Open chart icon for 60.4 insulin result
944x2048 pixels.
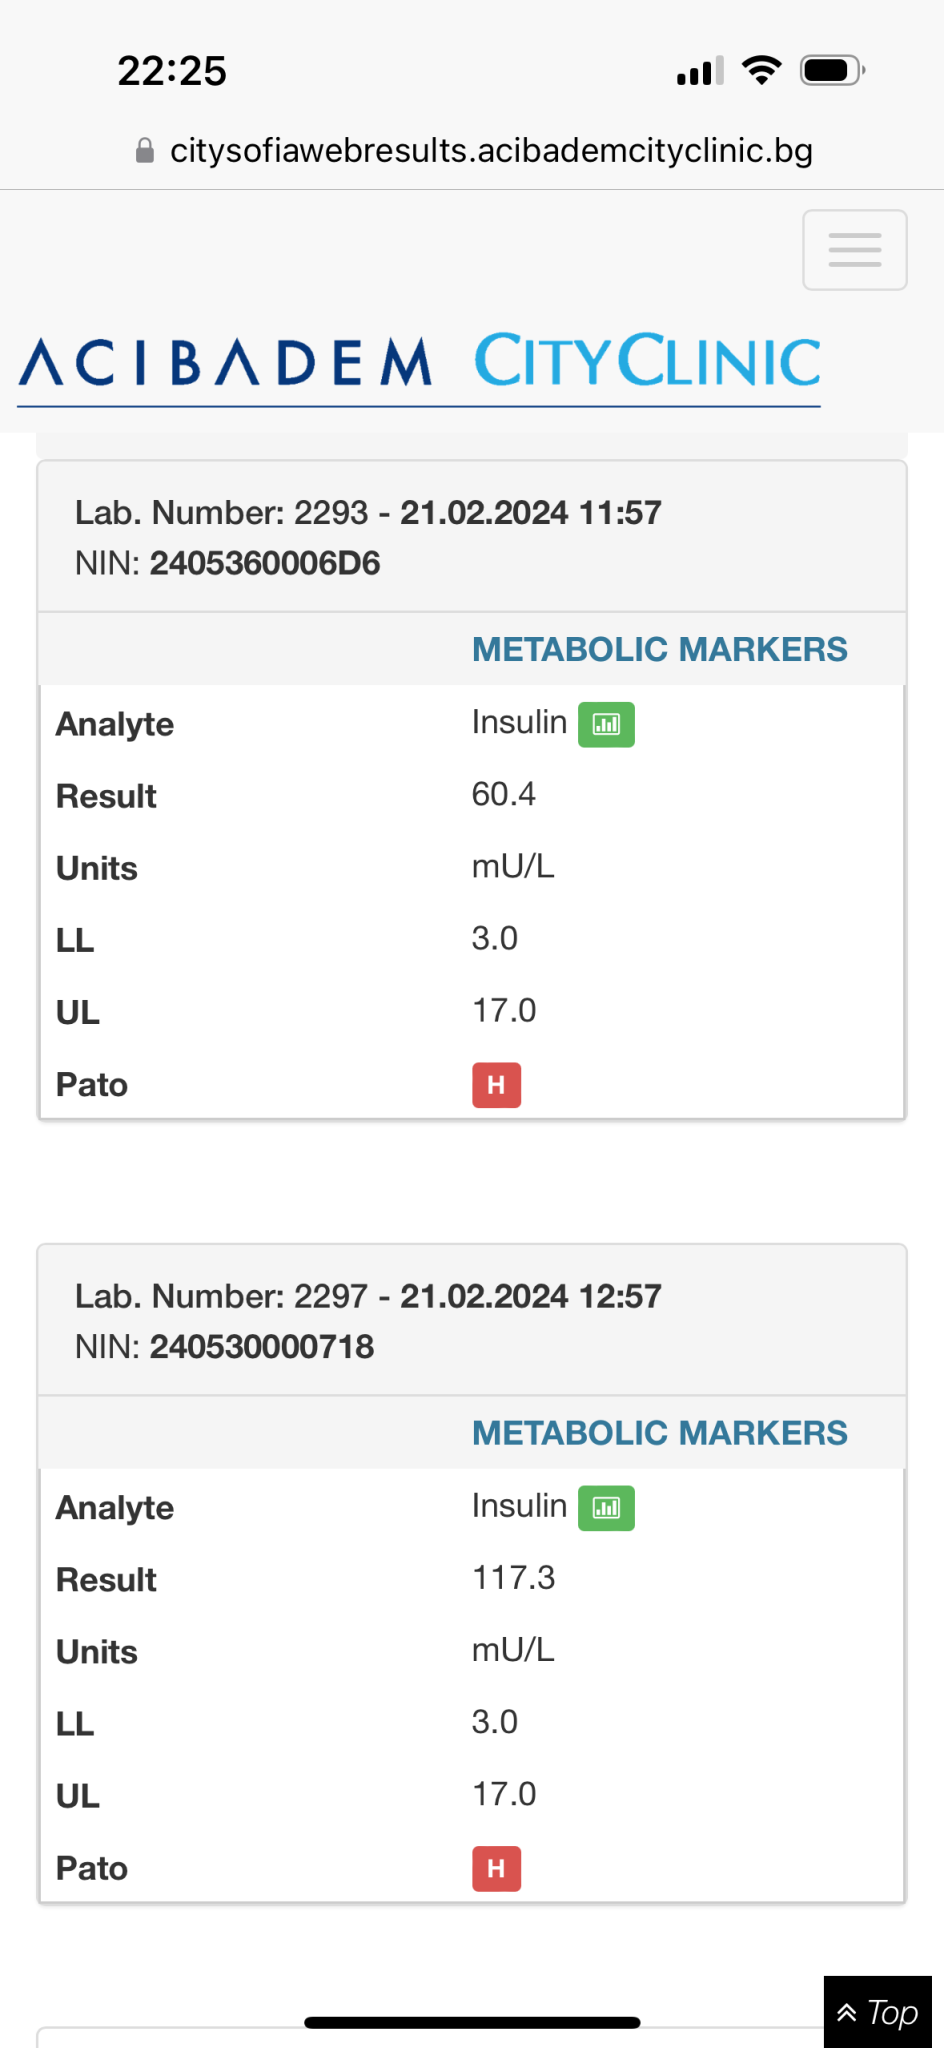click(x=606, y=724)
